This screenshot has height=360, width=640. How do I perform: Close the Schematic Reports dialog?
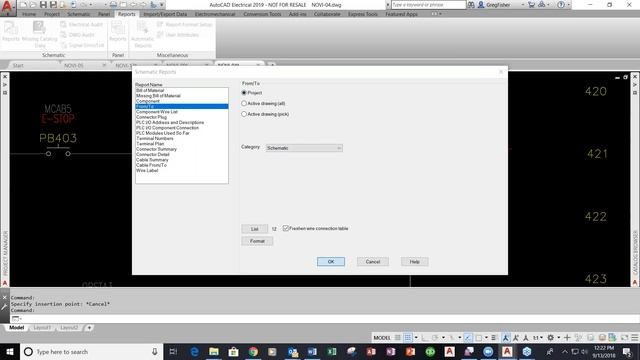(501, 72)
